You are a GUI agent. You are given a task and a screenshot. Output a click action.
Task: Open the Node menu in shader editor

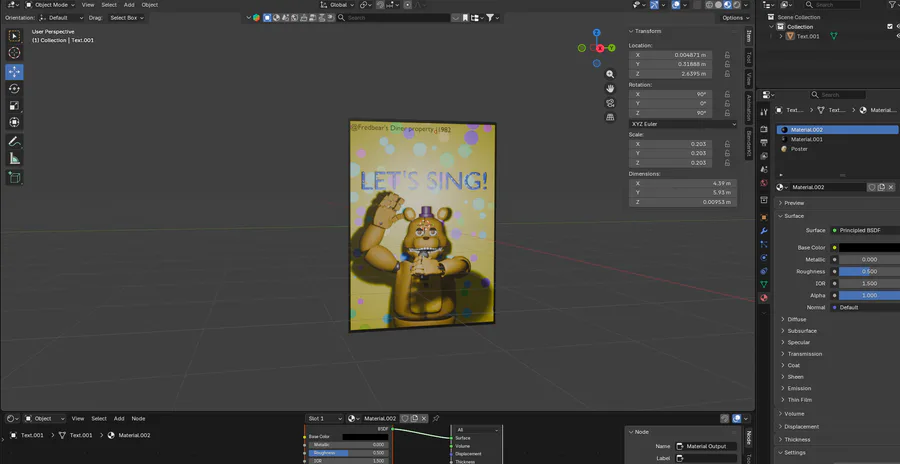(x=138, y=419)
